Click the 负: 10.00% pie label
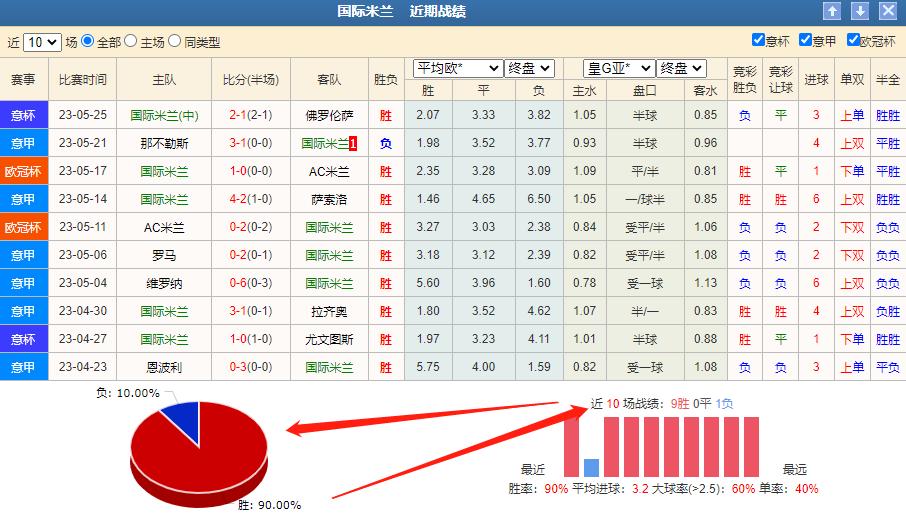Image resolution: width=906 pixels, height=513 pixels. [x=128, y=393]
